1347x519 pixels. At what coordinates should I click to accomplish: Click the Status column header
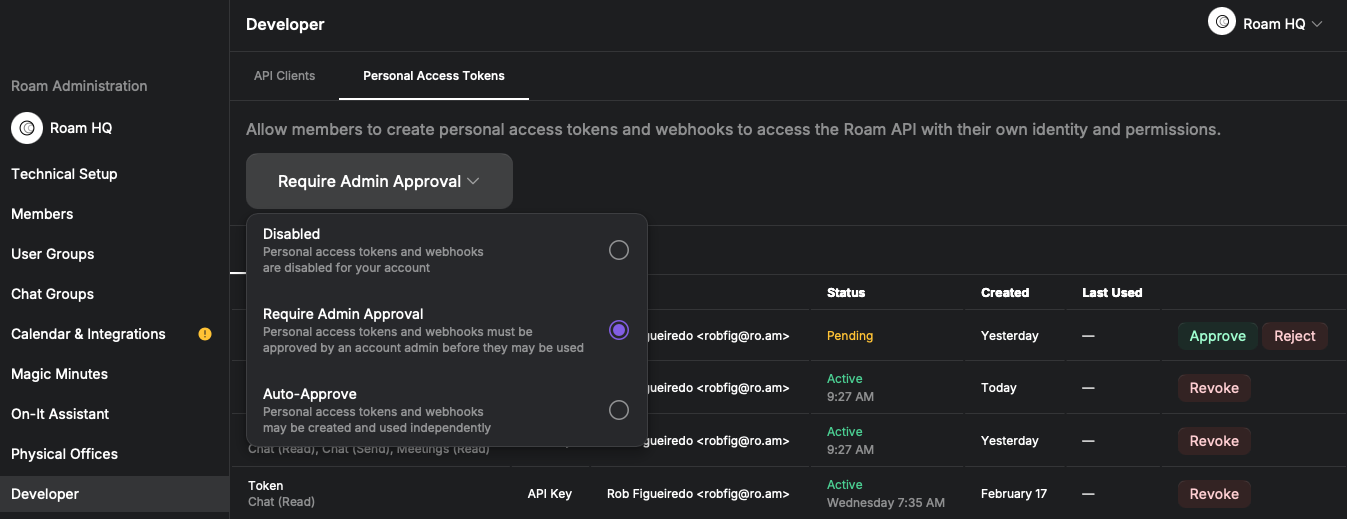846,293
